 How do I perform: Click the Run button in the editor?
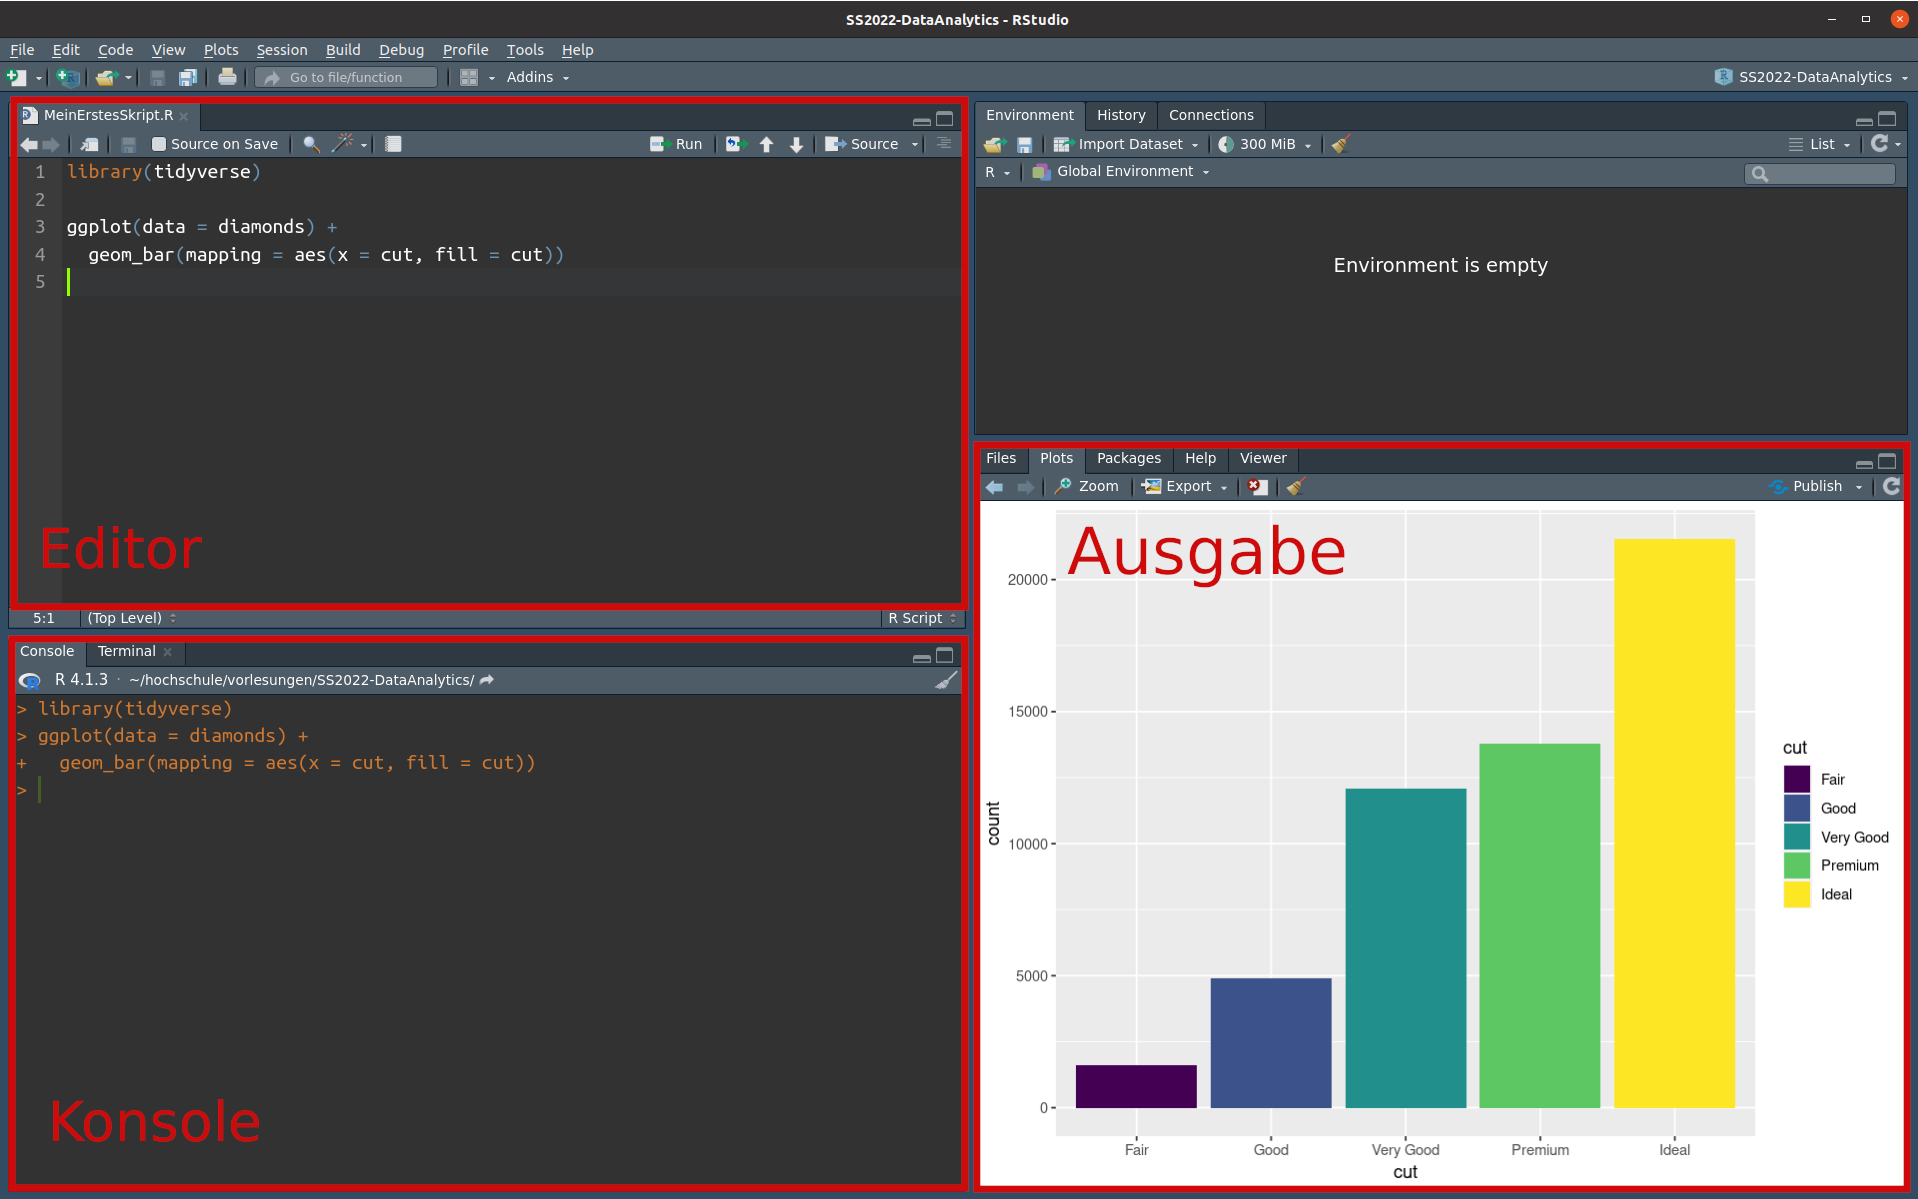[677, 144]
